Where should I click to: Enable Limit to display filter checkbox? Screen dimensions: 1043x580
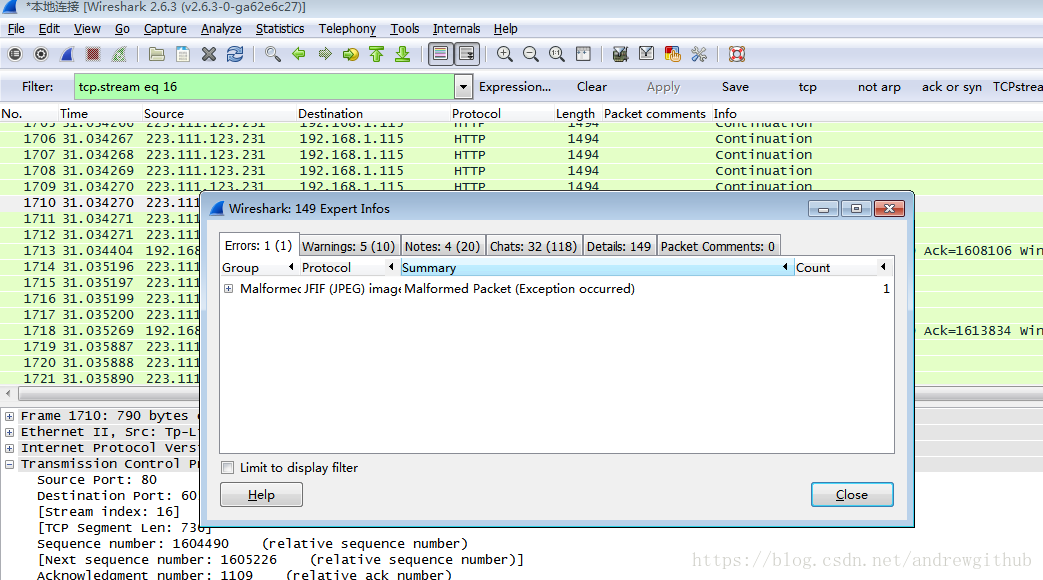tap(228, 468)
